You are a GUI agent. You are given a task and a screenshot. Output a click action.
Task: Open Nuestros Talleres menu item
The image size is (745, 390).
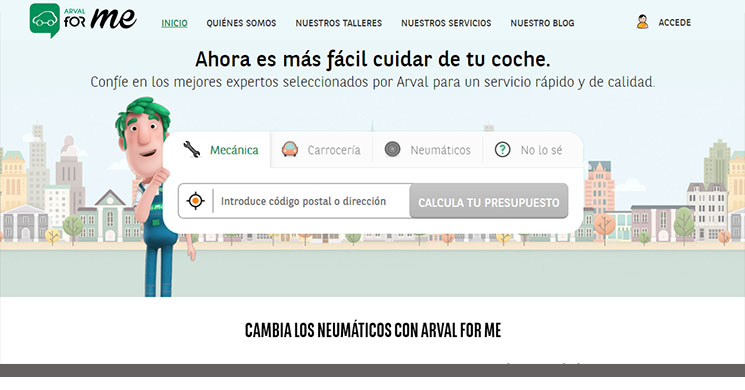[x=339, y=23]
